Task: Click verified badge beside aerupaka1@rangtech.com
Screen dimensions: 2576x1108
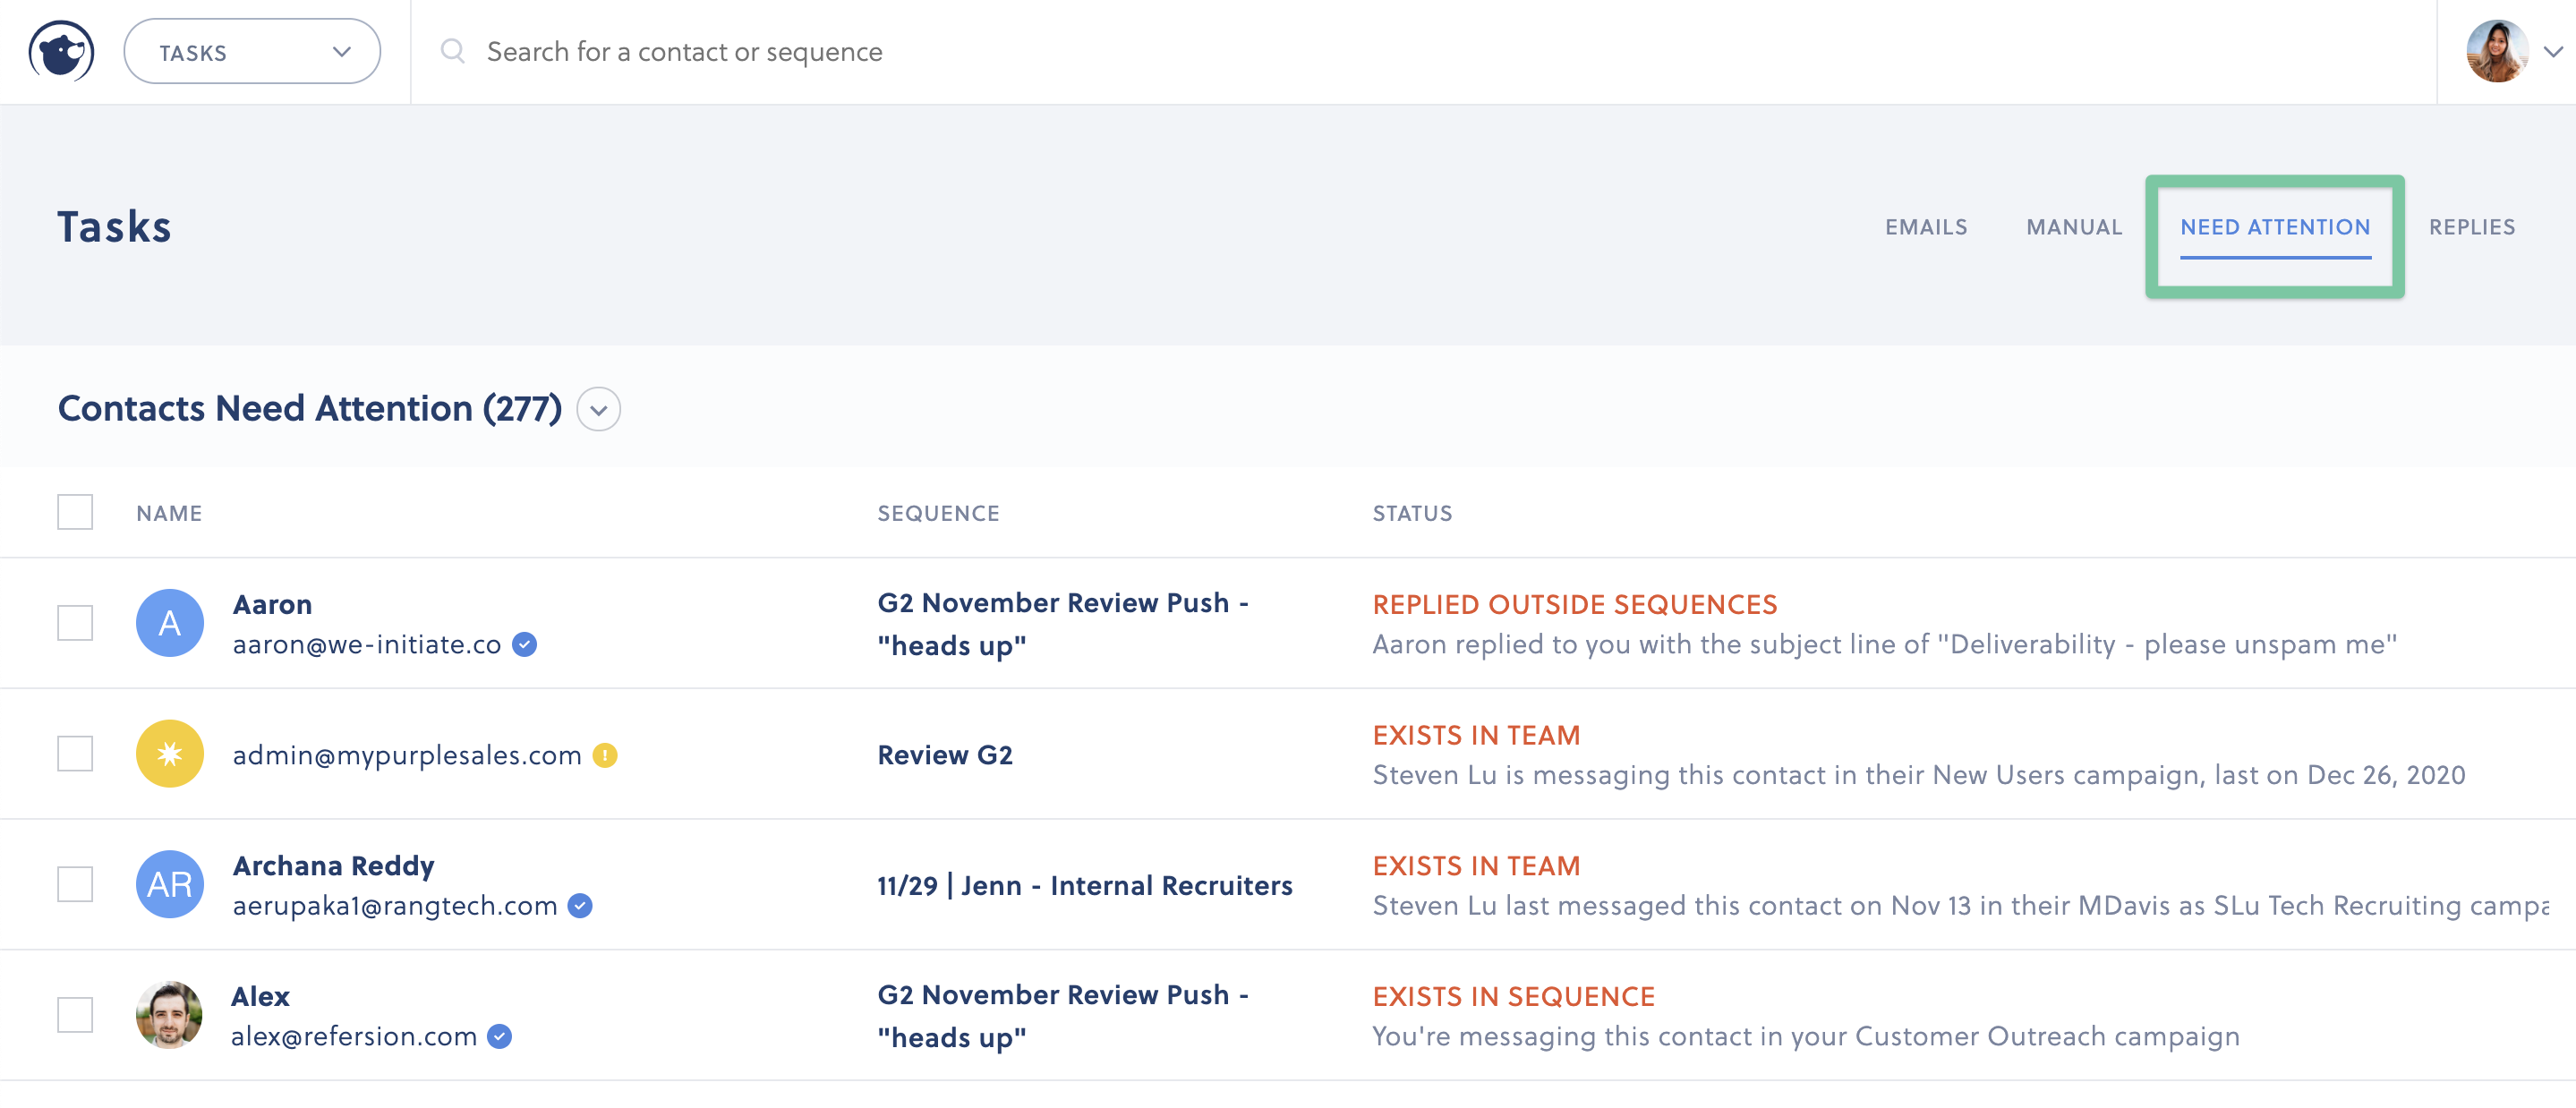Action: [580, 906]
